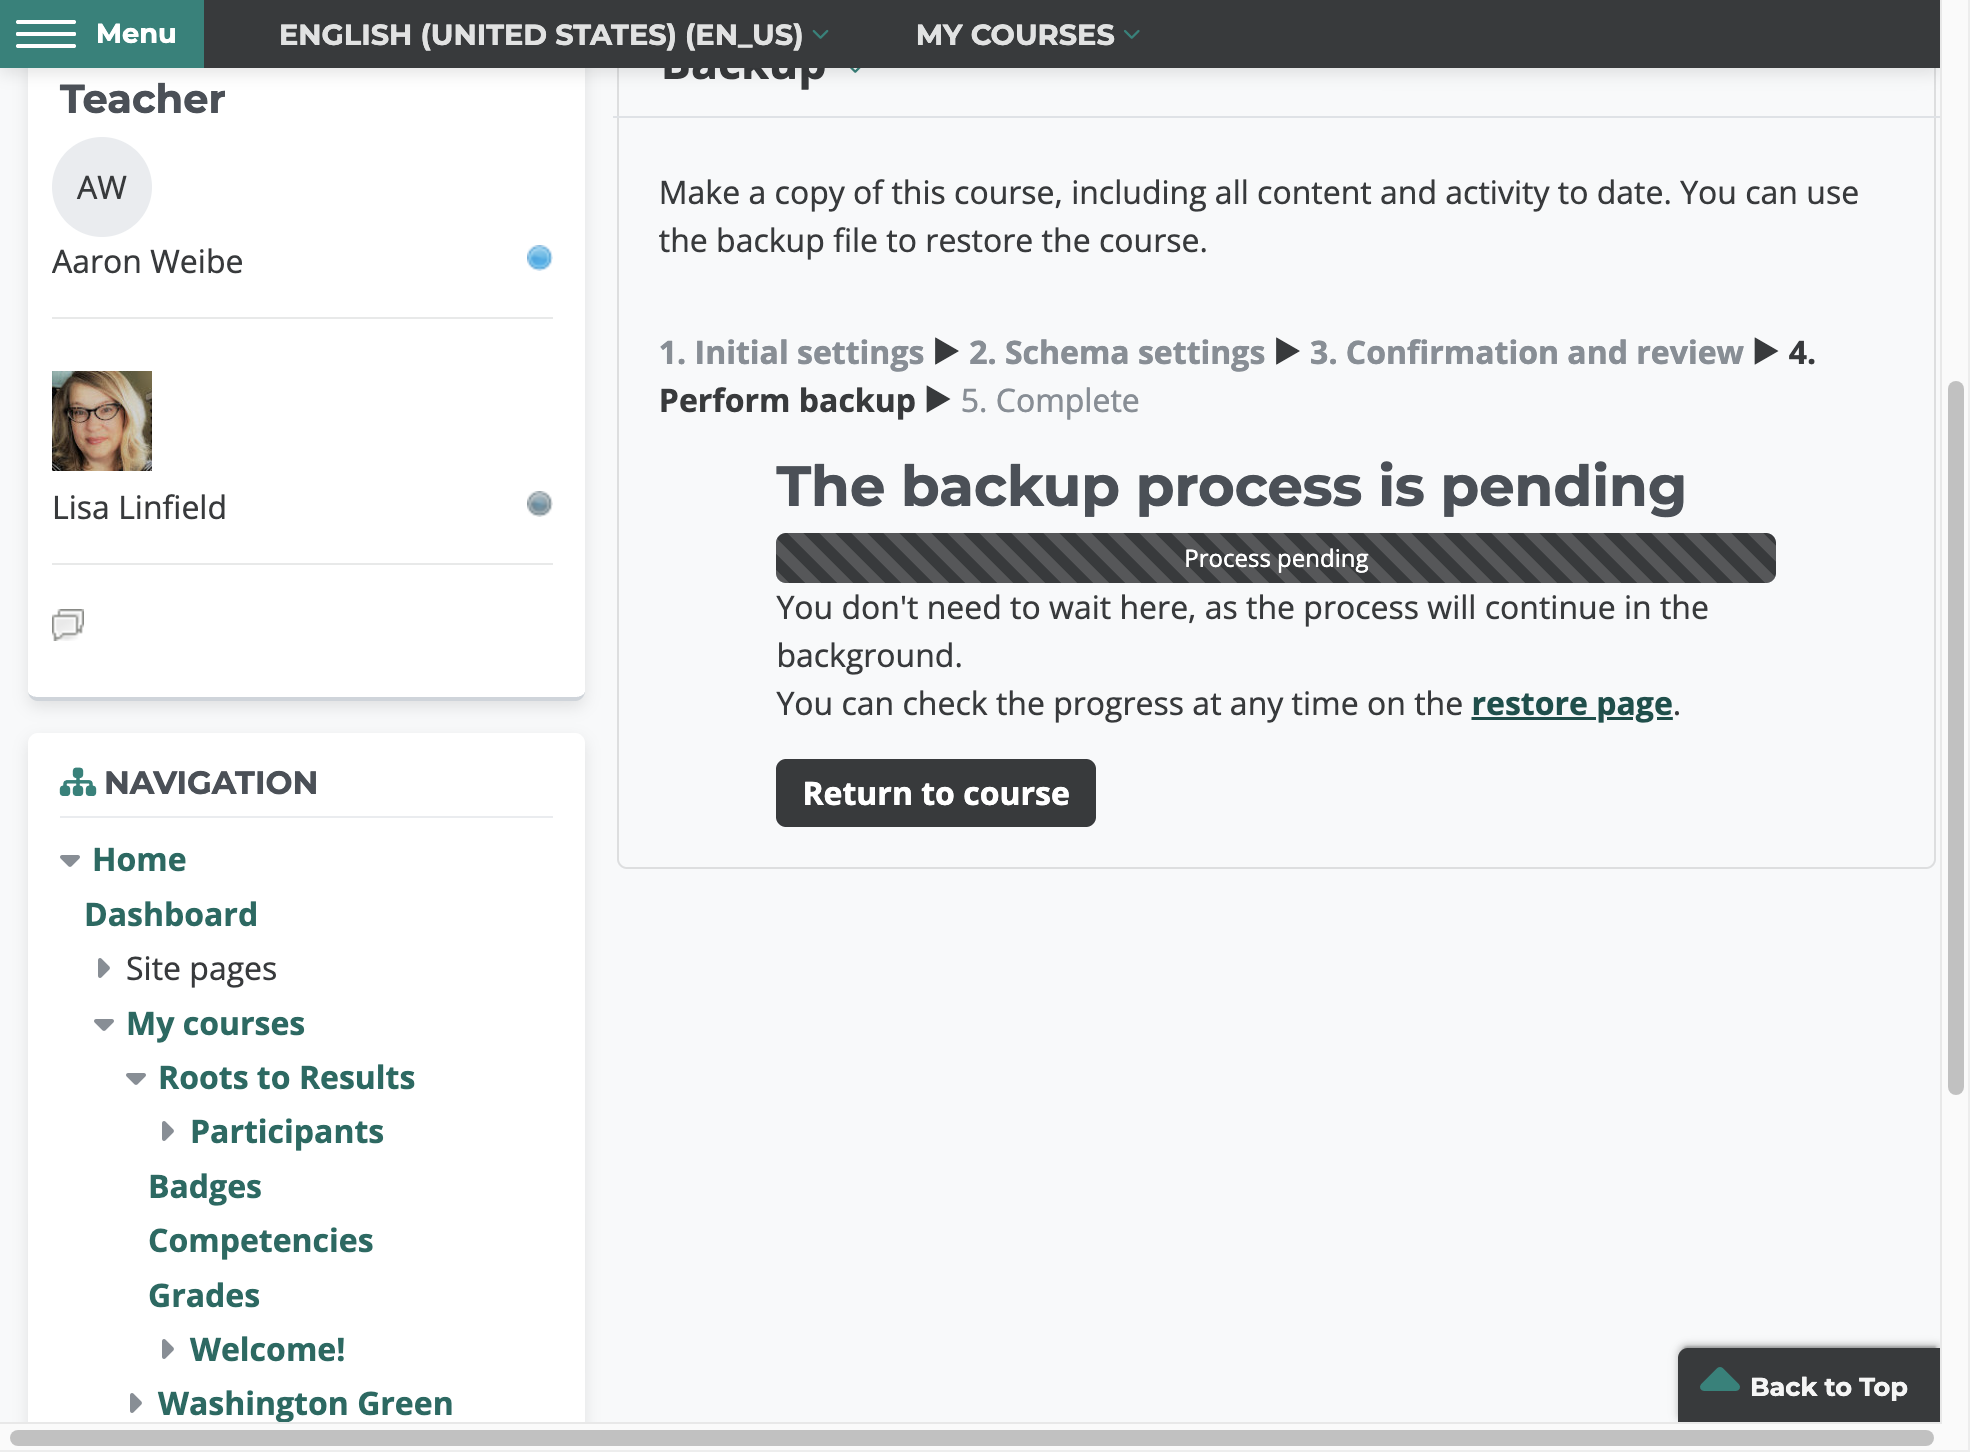1970x1452 pixels.
Task: Open the My Courses dropdown menu
Action: tap(1027, 34)
